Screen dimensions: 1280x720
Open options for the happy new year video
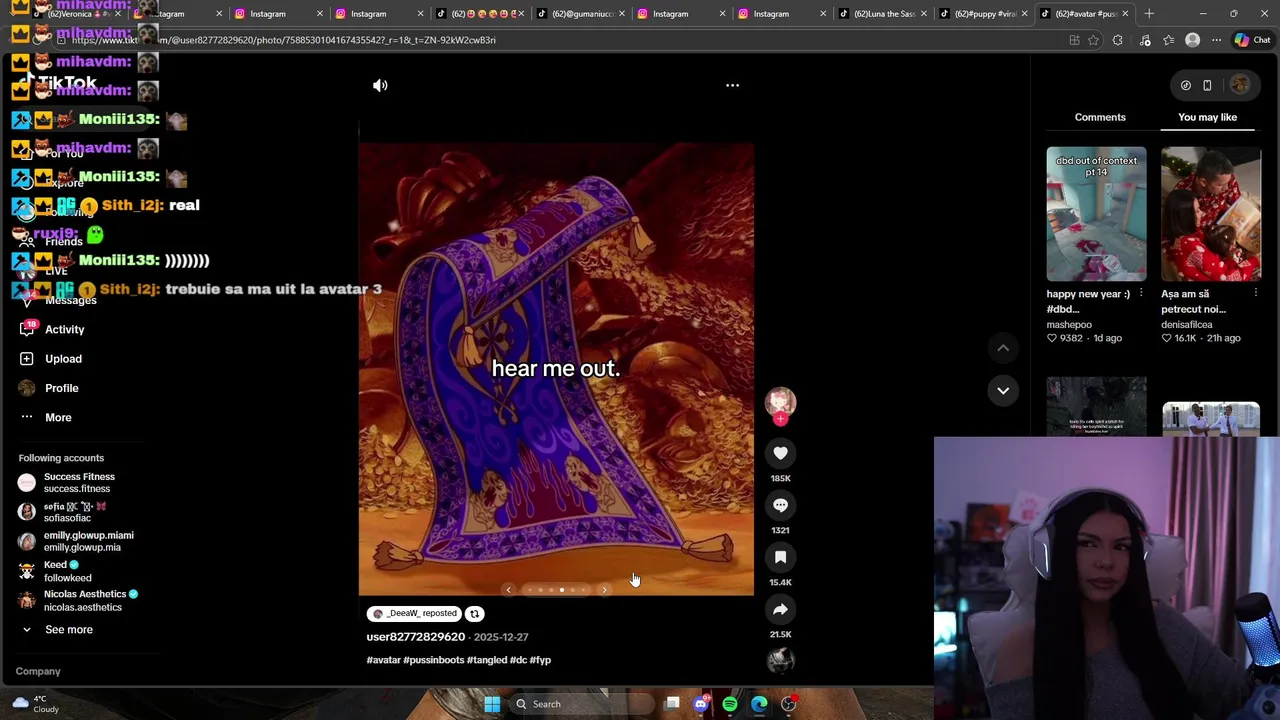(x=1141, y=294)
